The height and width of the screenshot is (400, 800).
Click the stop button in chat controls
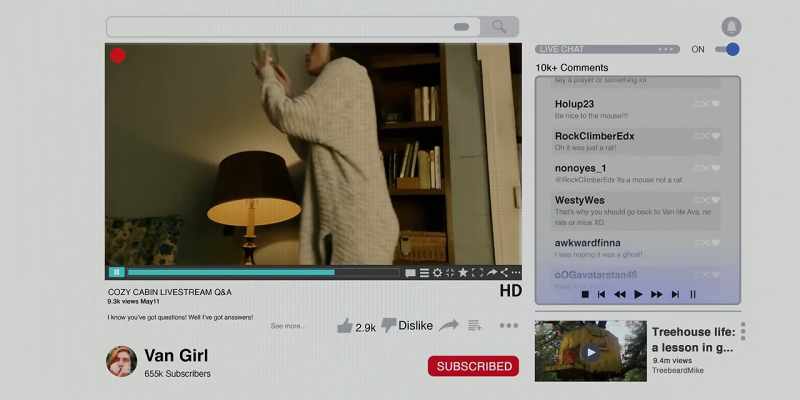click(585, 294)
